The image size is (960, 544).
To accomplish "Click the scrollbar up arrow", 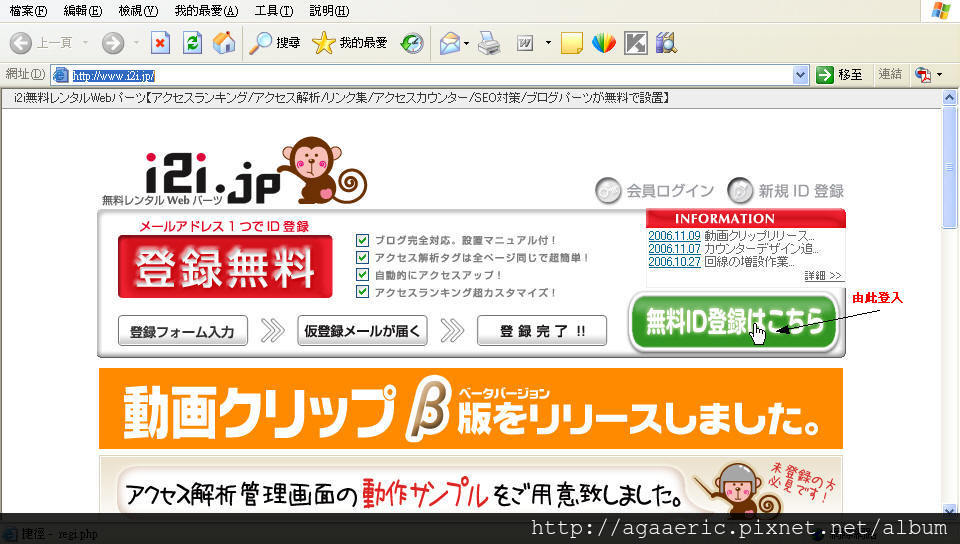I will [949, 97].
